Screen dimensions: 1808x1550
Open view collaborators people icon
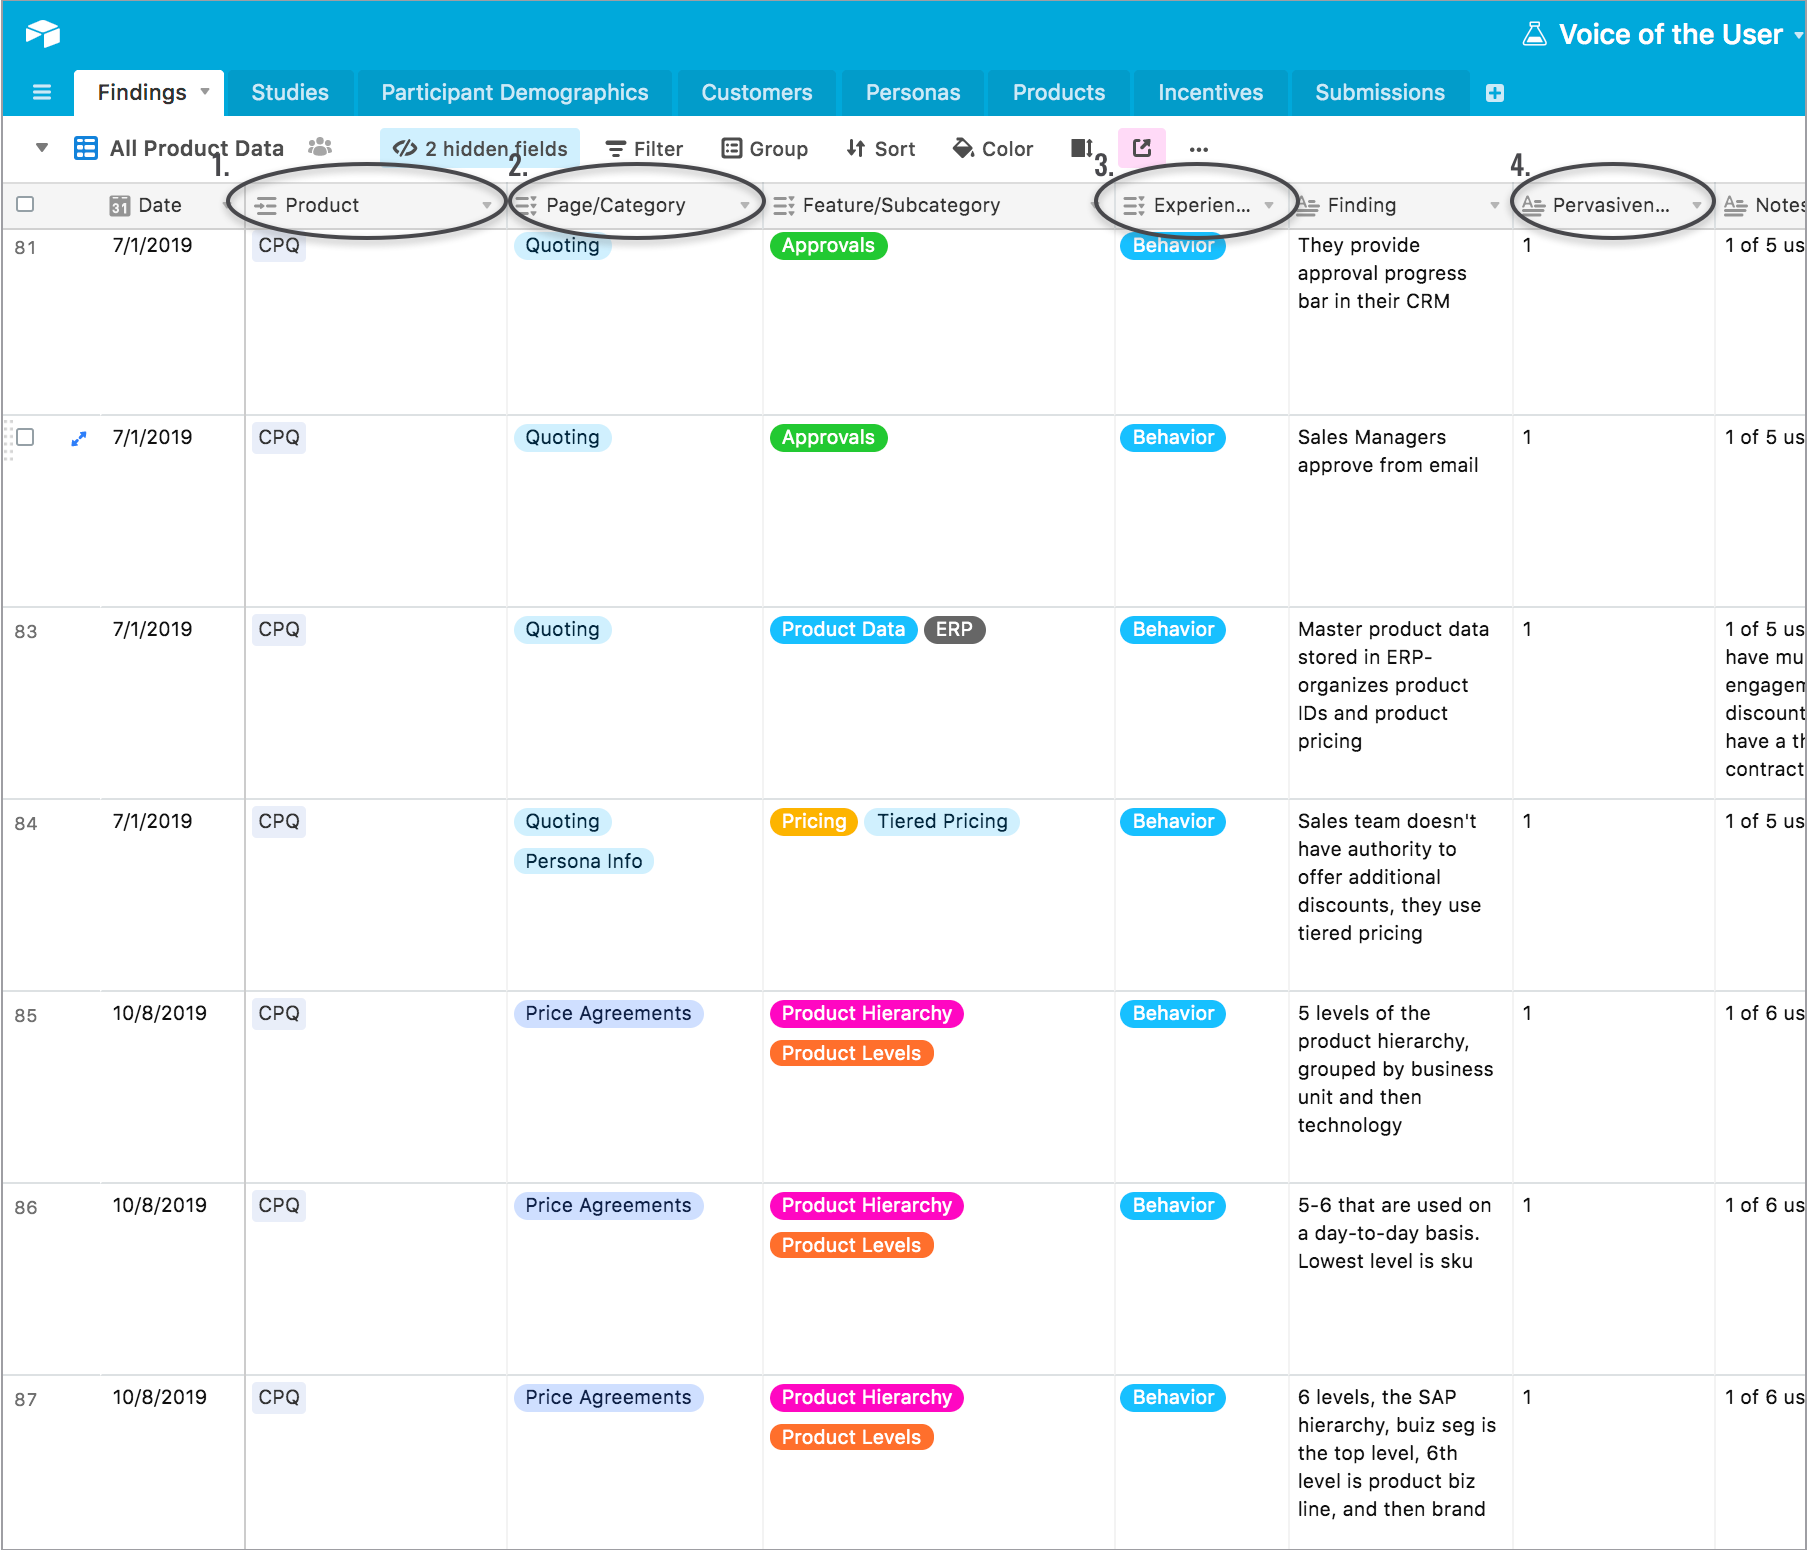click(x=320, y=147)
